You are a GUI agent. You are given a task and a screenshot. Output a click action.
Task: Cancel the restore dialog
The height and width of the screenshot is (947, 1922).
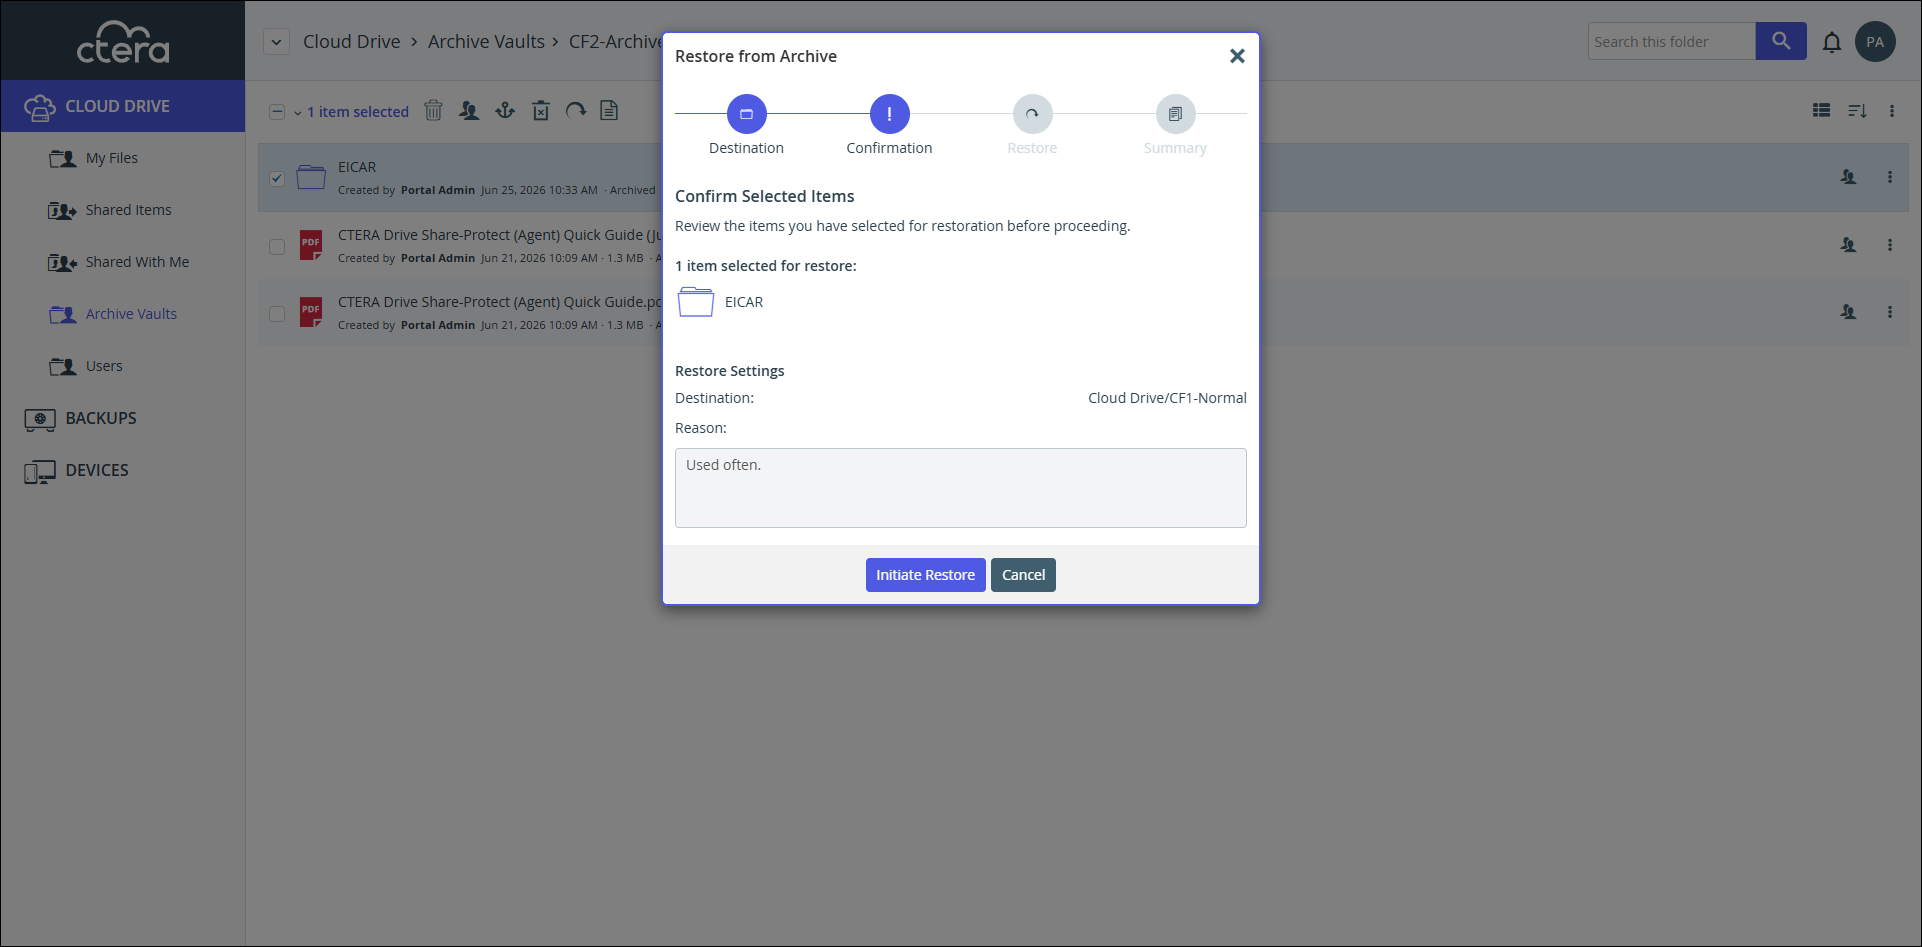[1023, 575]
